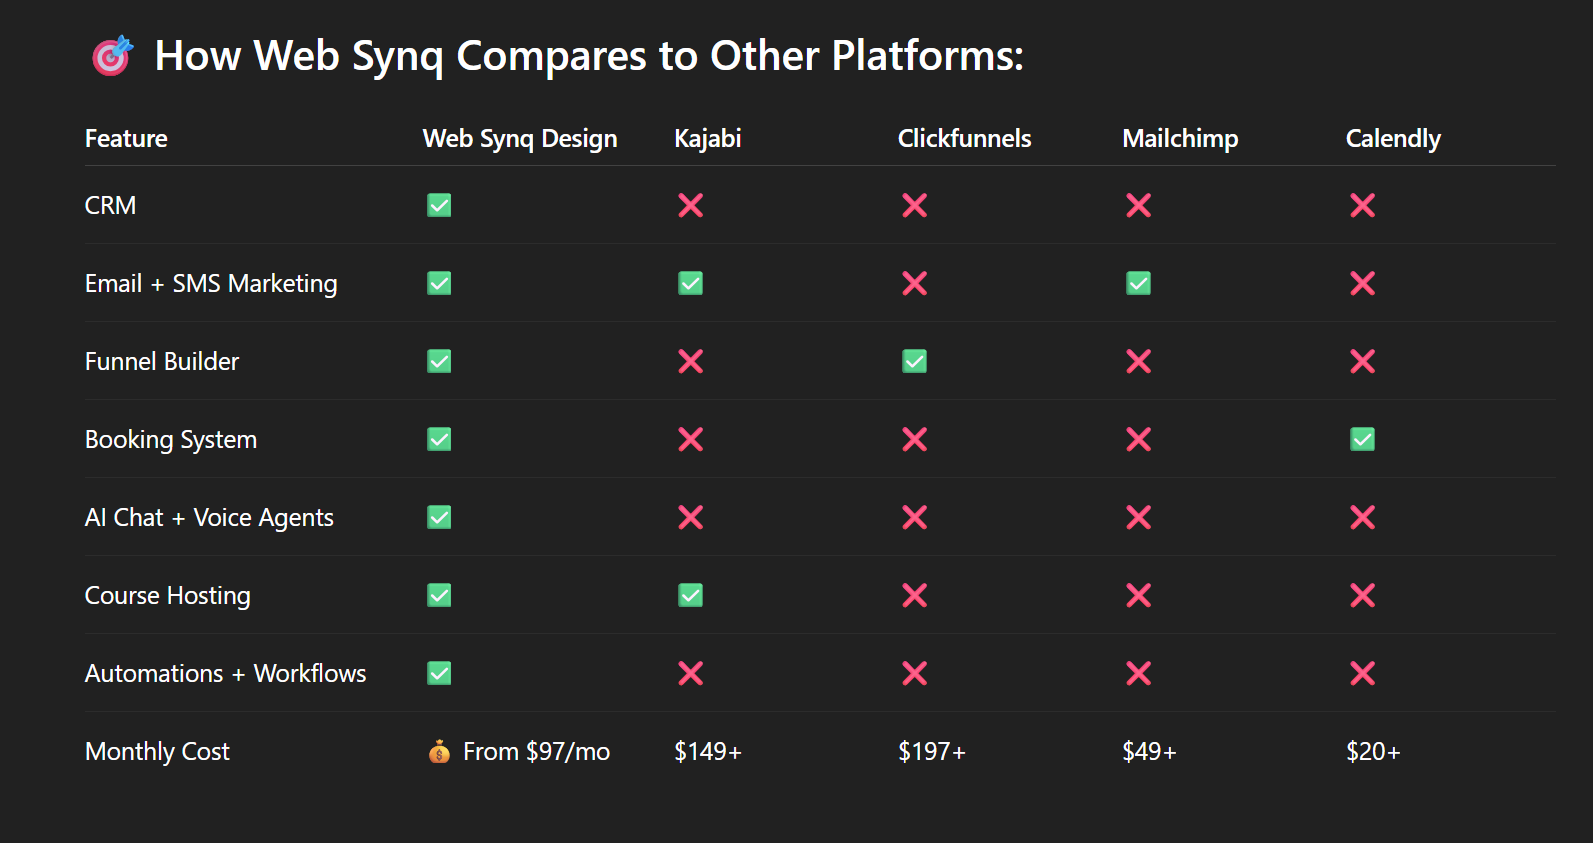Click Mailchimp's '$49+' price
This screenshot has width=1593, height=843.
coord(1150,751)
